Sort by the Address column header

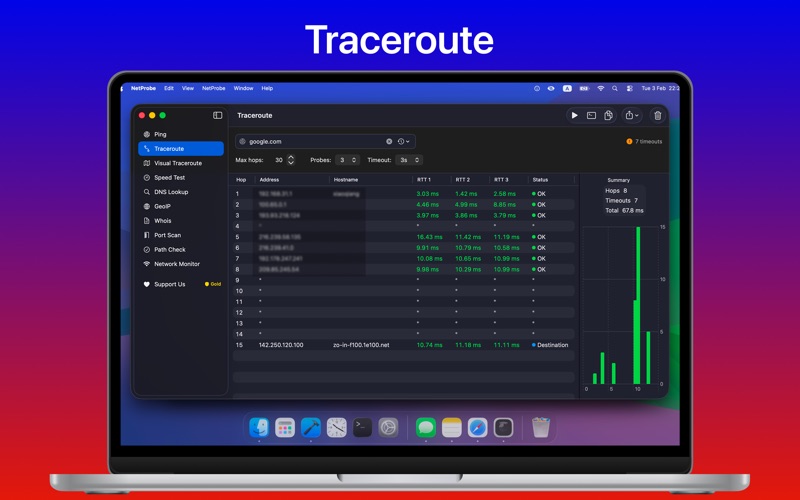point(269,180)
